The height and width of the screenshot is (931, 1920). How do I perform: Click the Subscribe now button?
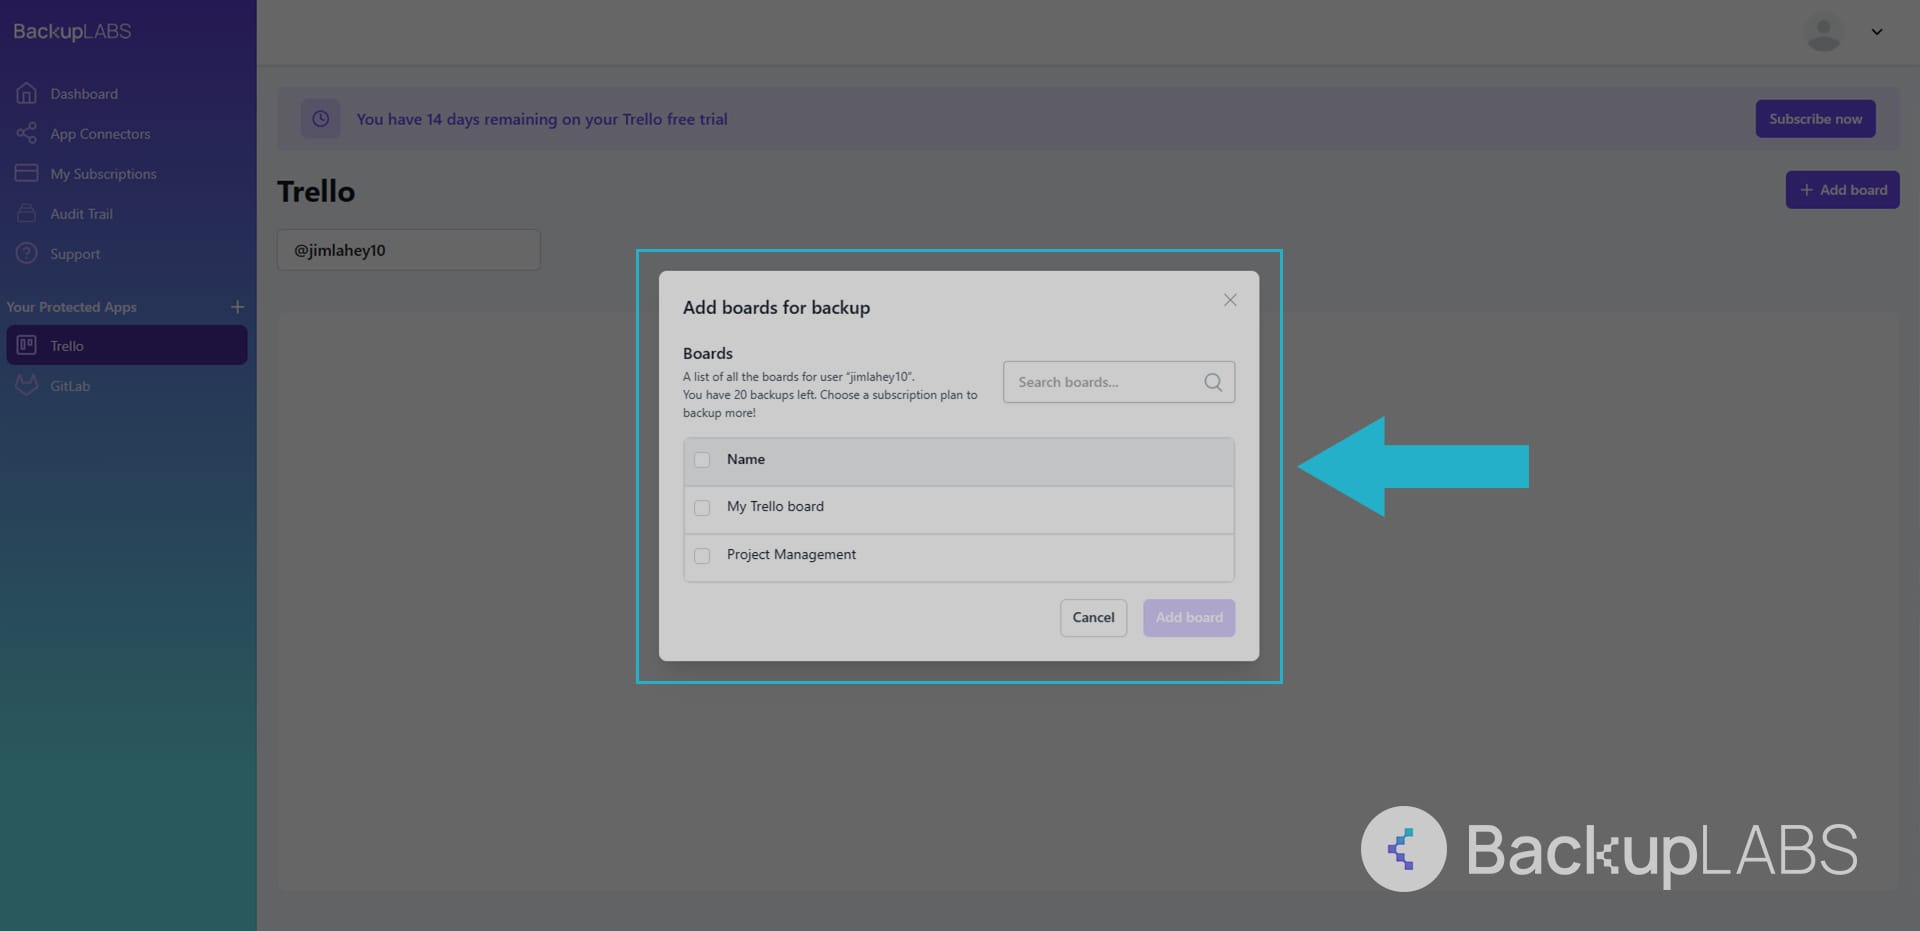click(x=1815, y=119)
